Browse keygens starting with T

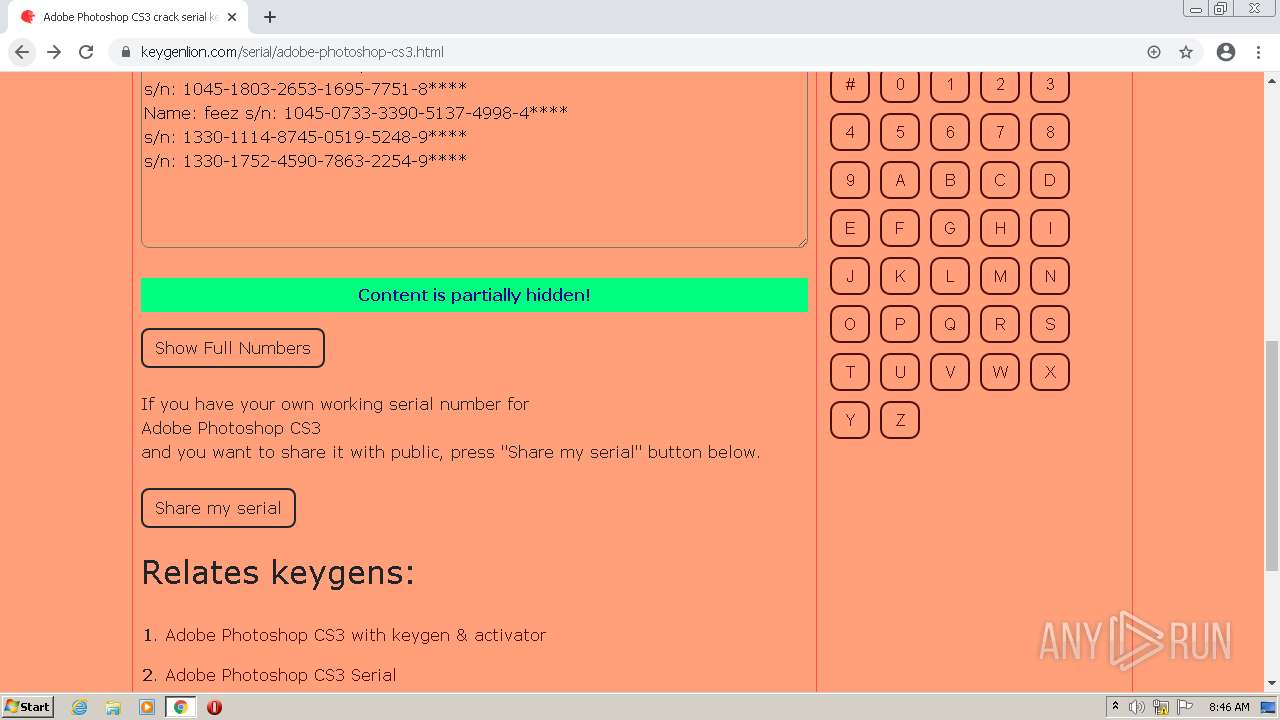click(850, 372)
